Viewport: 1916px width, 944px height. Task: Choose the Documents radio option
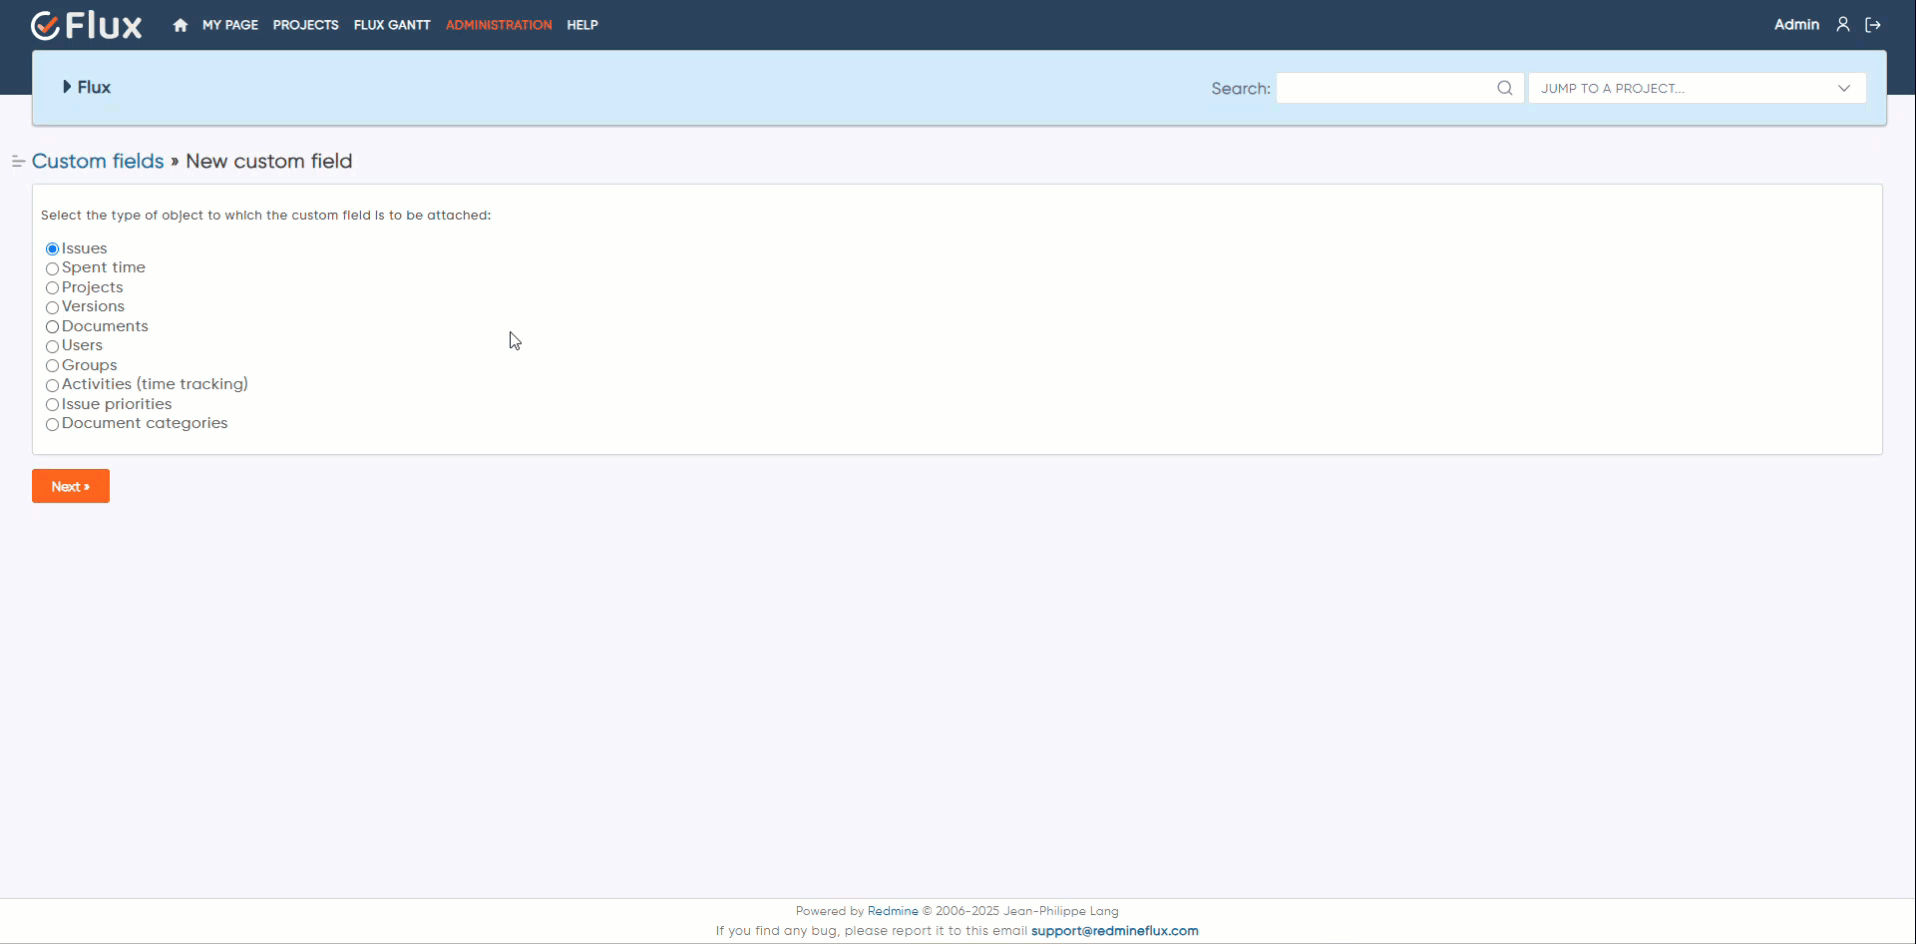[52, 327]
